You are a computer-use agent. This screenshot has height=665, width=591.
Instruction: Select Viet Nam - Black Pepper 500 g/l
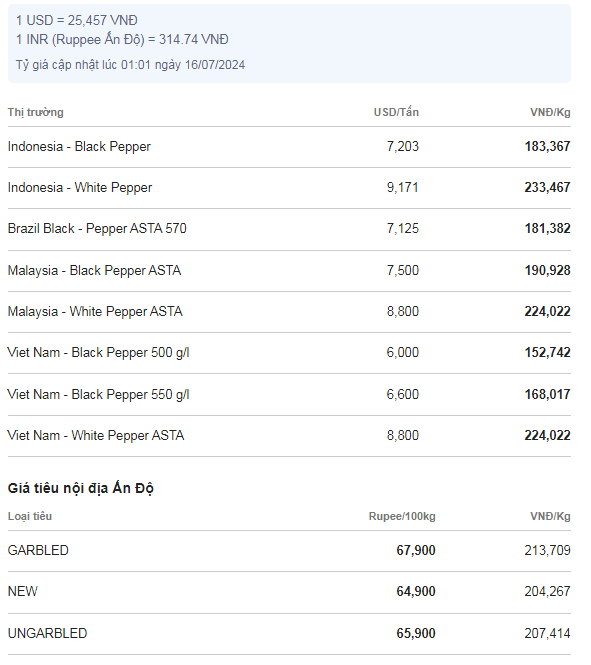coord(98,353)
